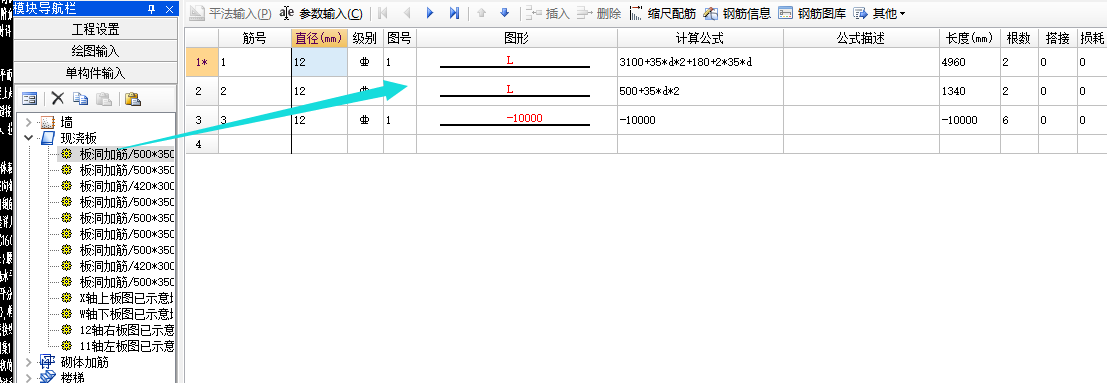Open the 其他 dropdown menu
This screenshot has width=1107, height=383.
[880, 13]
